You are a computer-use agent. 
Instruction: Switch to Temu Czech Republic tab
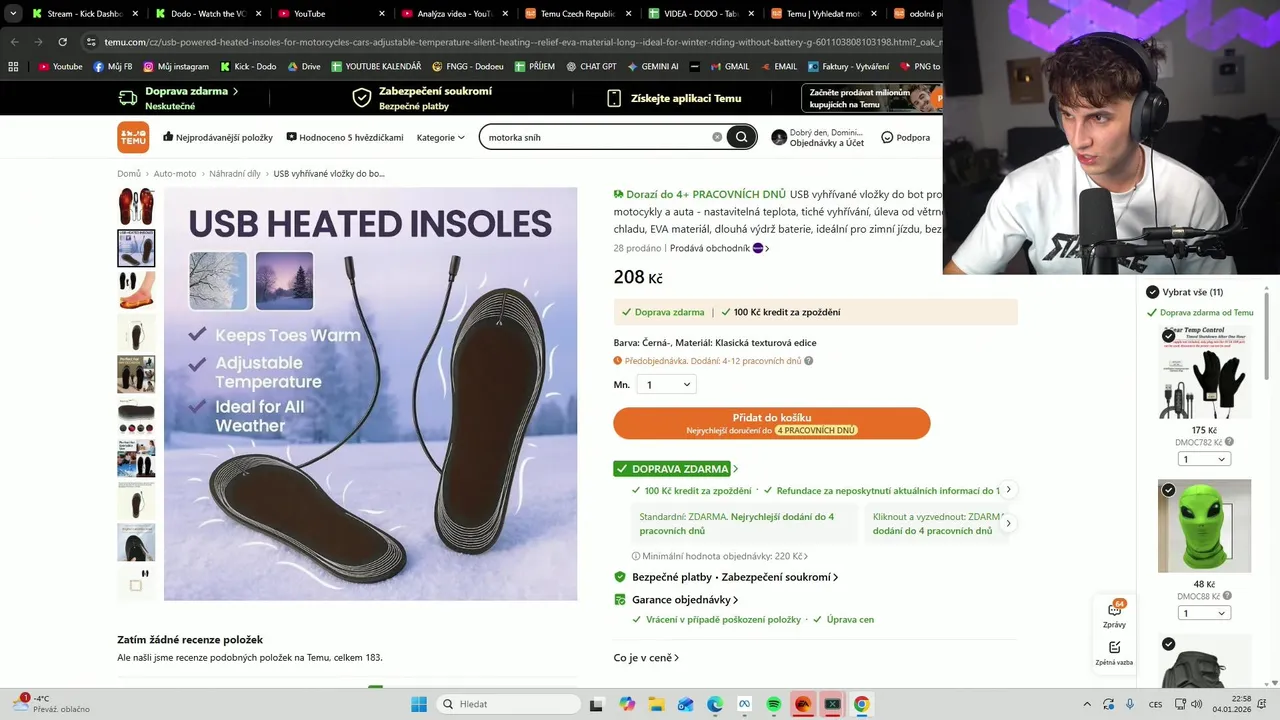577,14
